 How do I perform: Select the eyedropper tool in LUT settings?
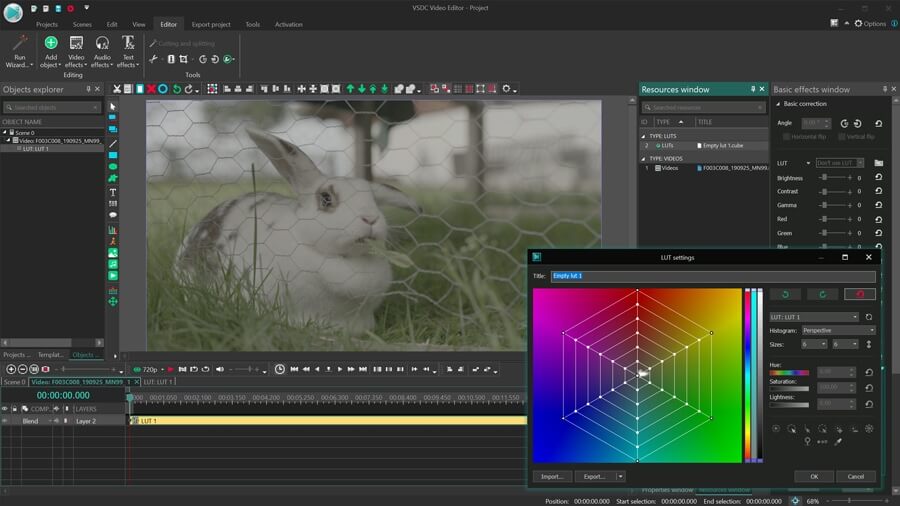click(838, 442)
